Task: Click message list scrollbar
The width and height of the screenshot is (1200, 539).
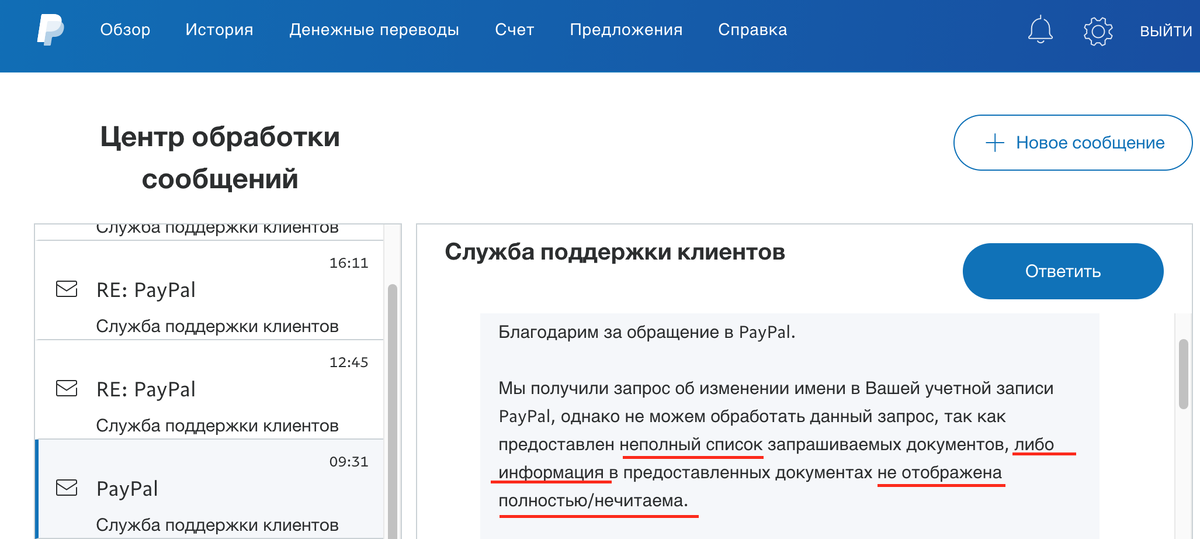Action: tap(392, 410)
